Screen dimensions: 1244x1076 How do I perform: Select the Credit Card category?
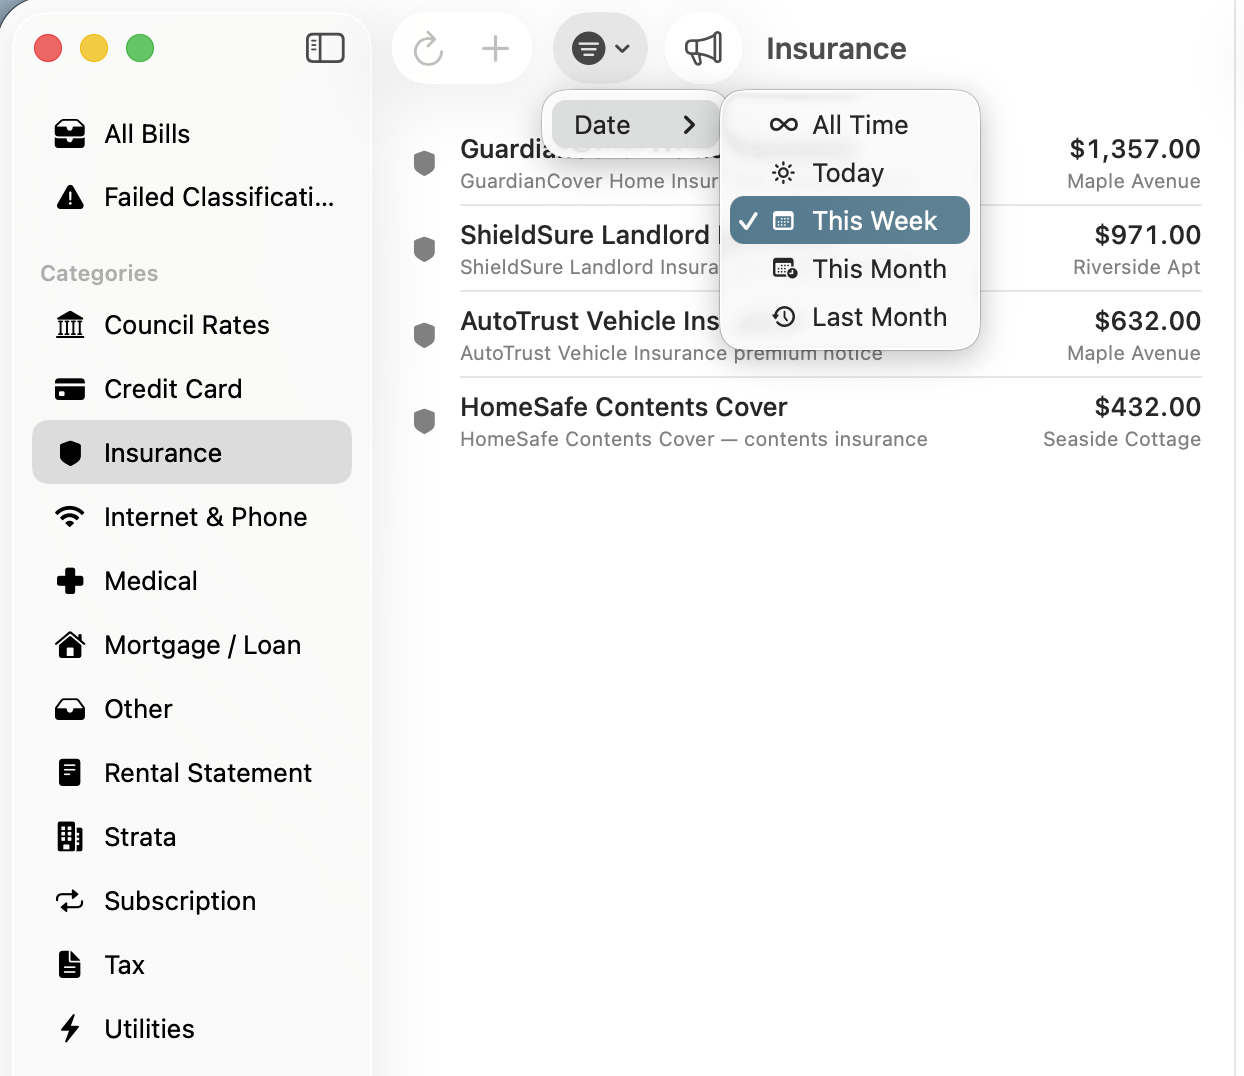point(192,389)
